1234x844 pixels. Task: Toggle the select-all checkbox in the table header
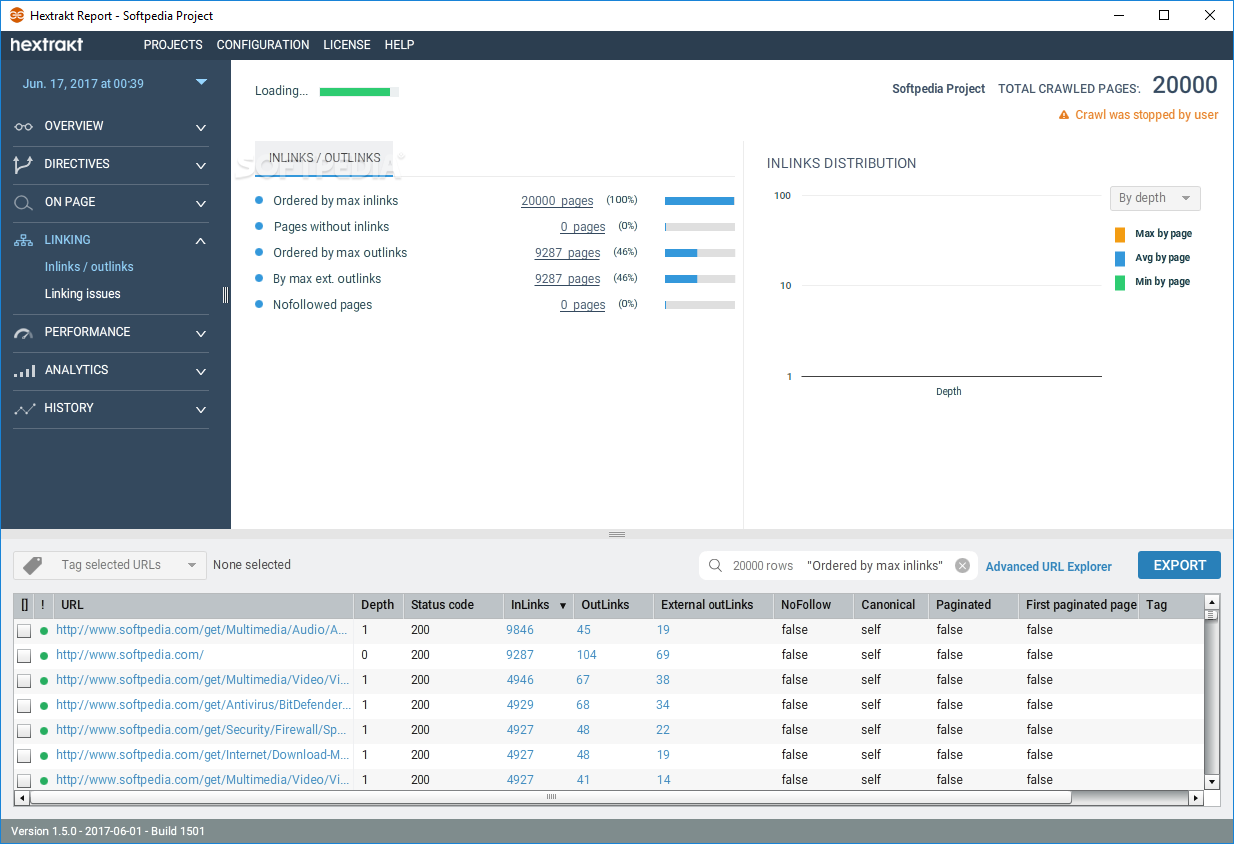coord(24,605)
